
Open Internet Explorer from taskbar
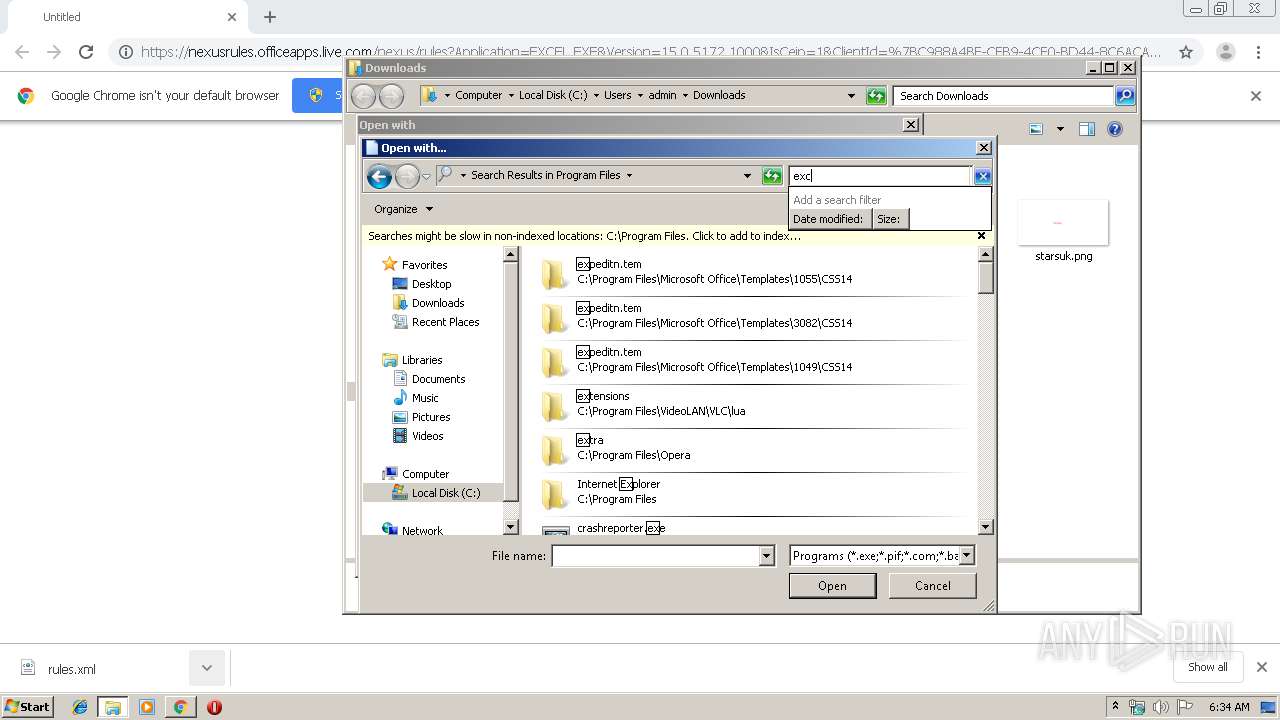[x=80, y=707]
